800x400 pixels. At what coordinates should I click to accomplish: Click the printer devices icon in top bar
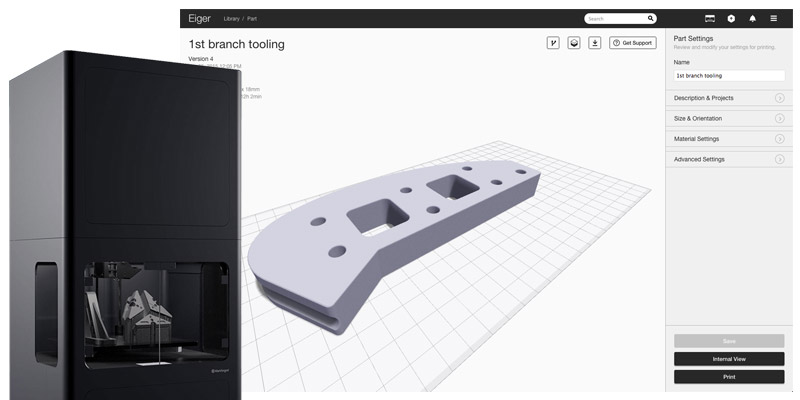coord(710,18)
